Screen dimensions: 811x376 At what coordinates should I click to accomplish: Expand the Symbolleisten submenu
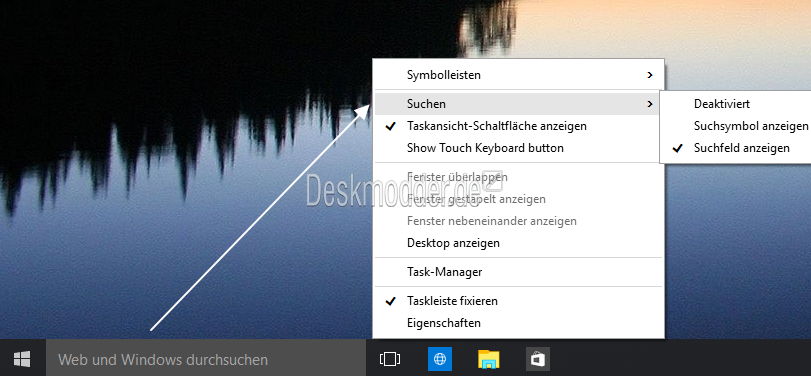click(519, 75)
